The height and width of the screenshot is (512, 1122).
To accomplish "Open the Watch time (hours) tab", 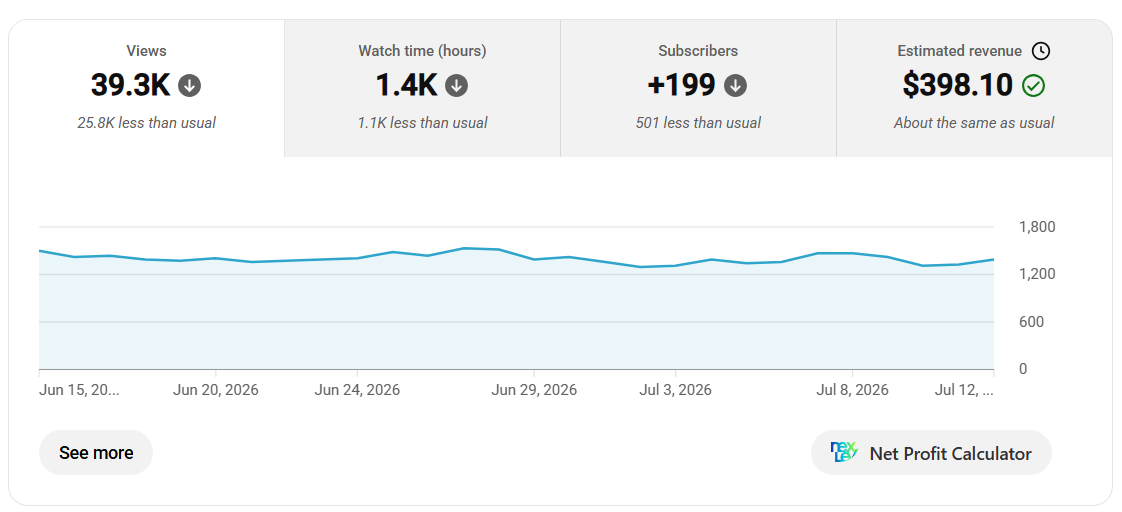I will [x=422, y=89].
